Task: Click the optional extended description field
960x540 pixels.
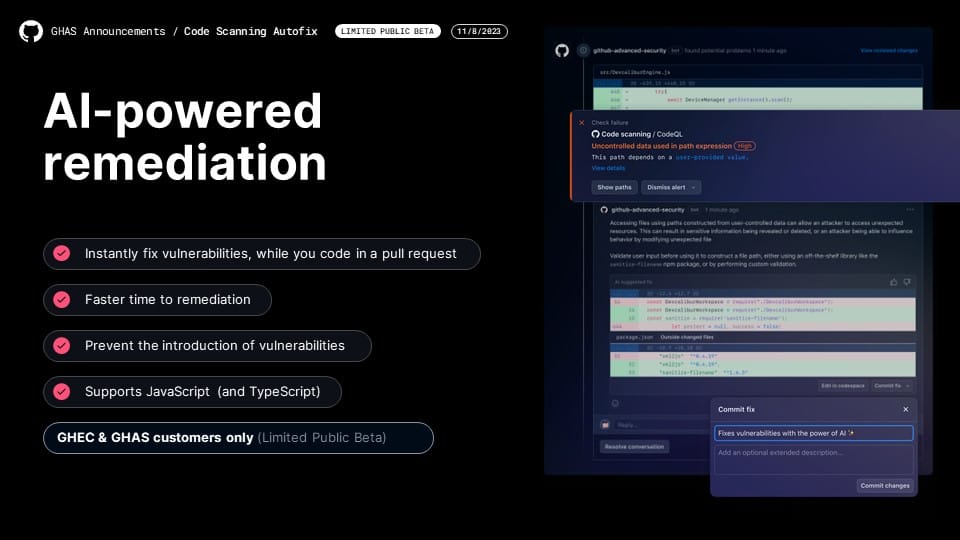Action: coord(813,459)
